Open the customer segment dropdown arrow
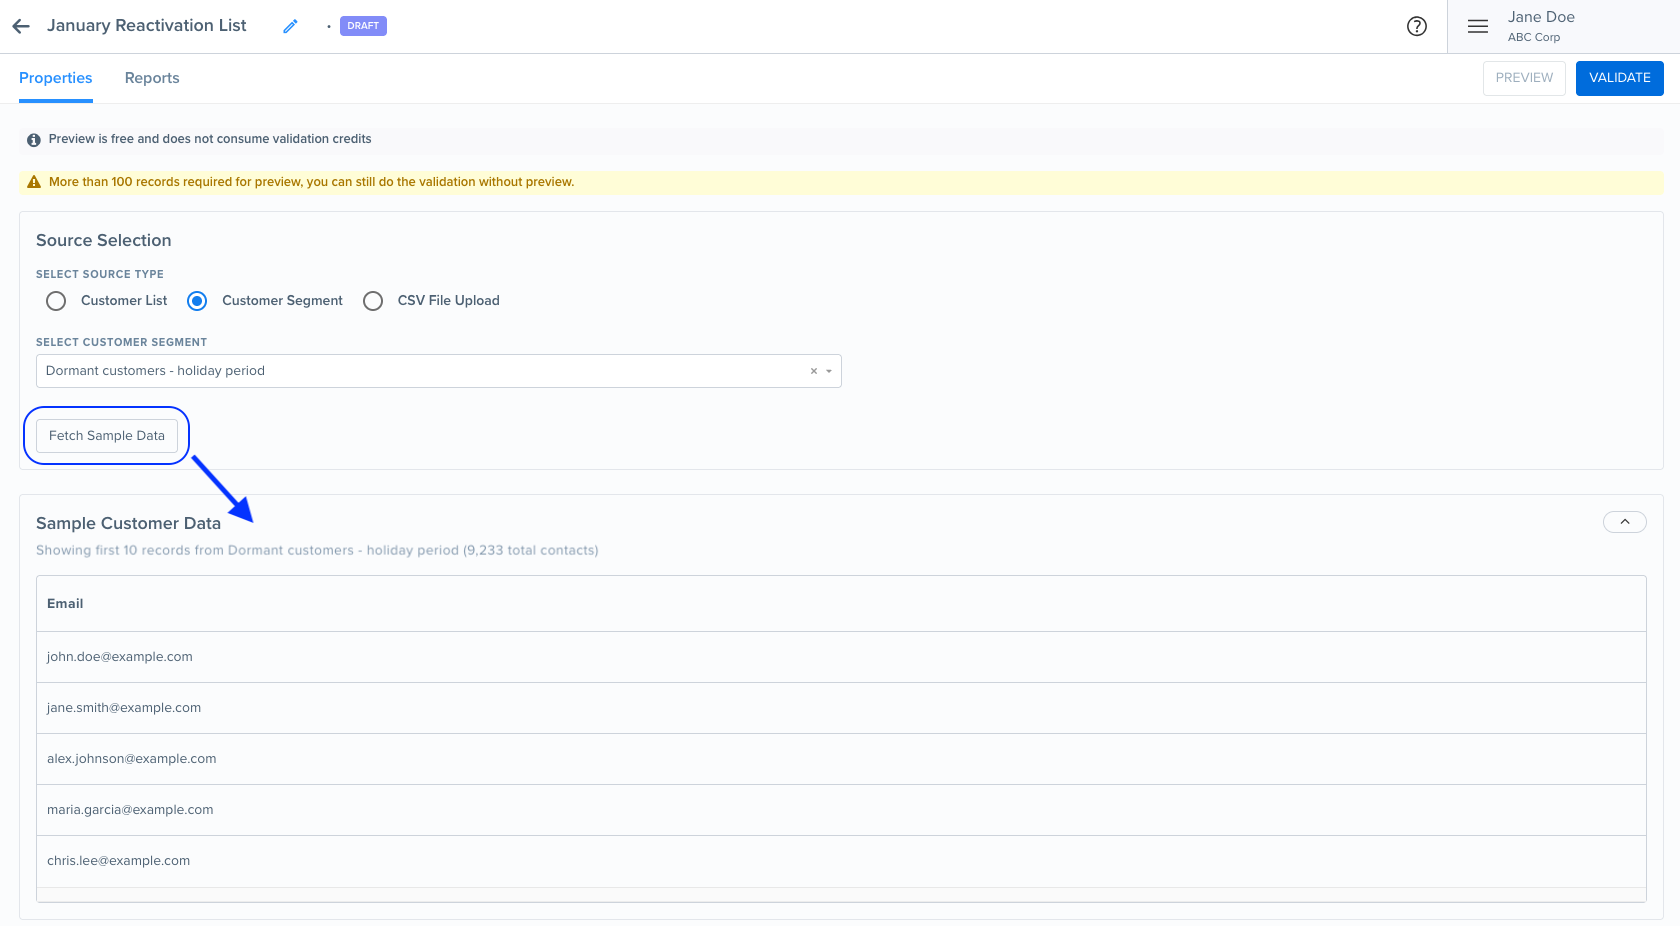This screenshot has height=926, width=1680. tap(829, 371)
